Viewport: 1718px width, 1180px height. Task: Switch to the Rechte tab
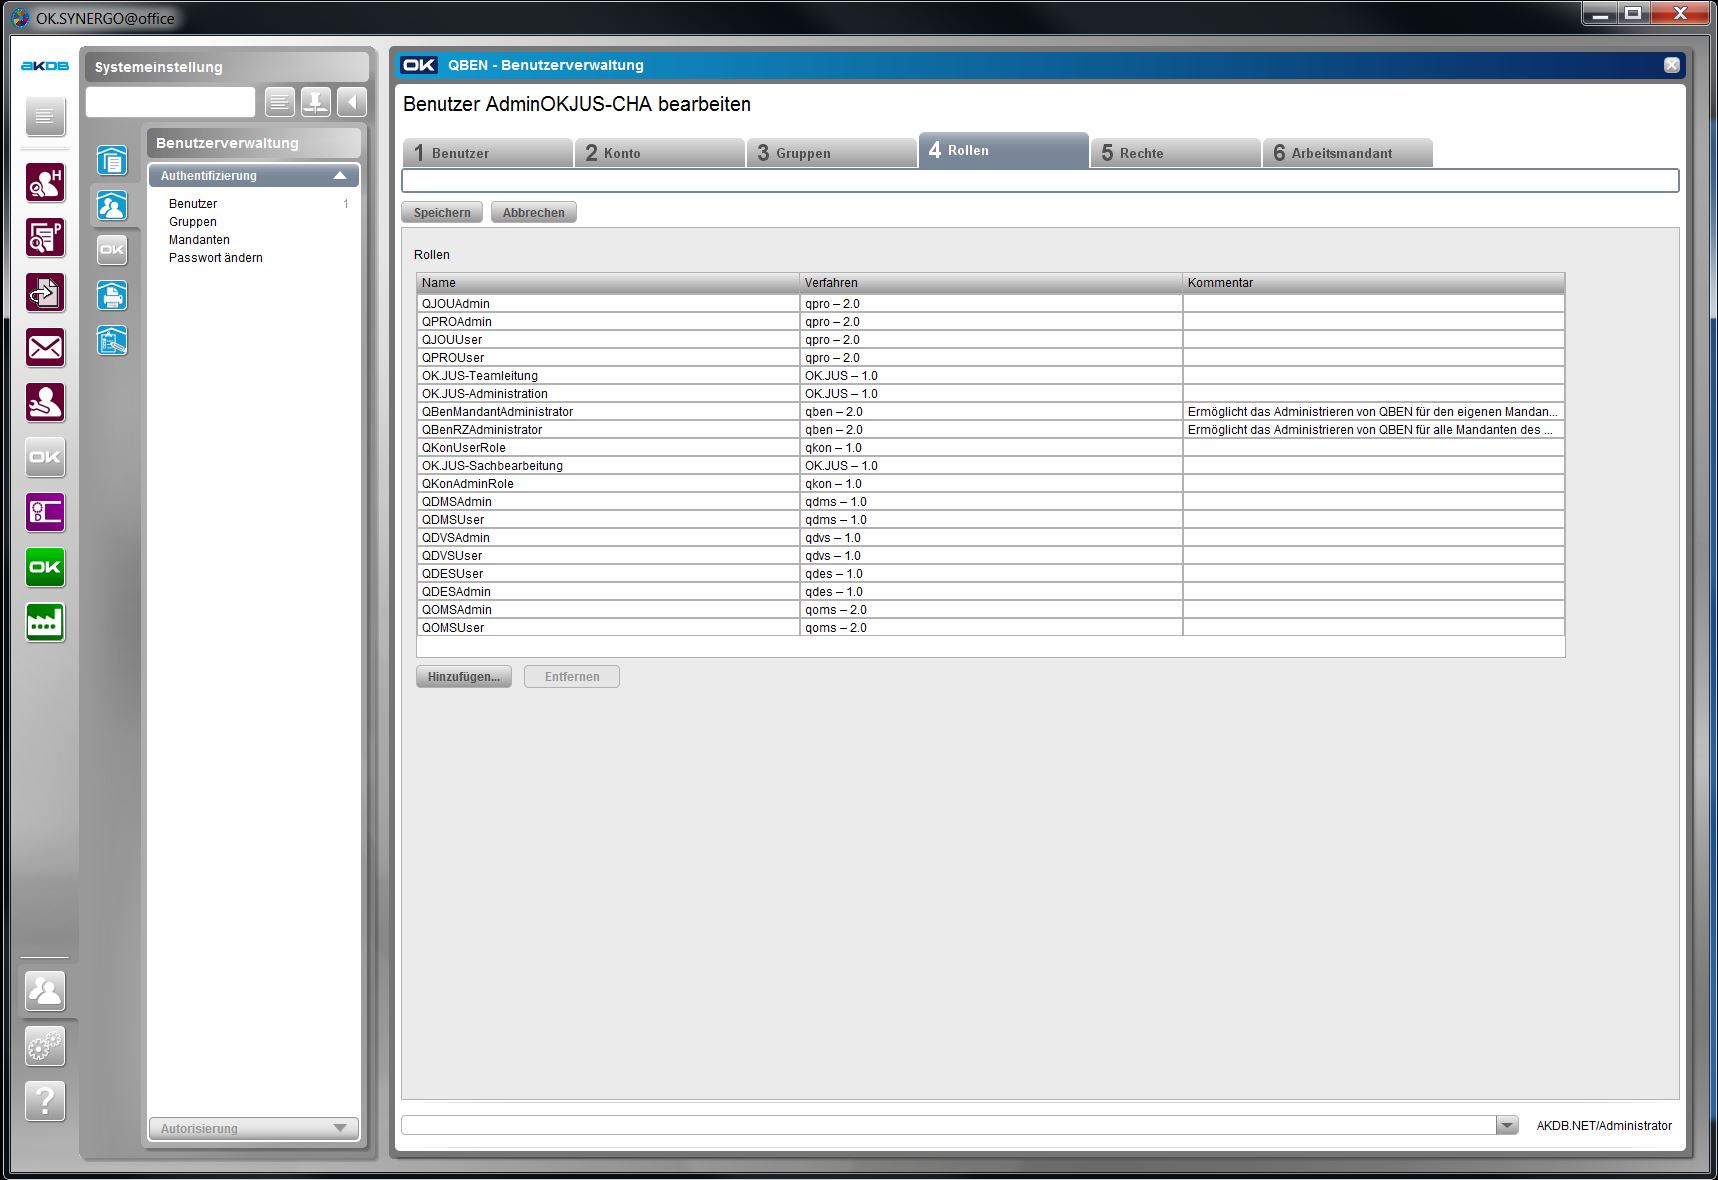point(1174,153)
